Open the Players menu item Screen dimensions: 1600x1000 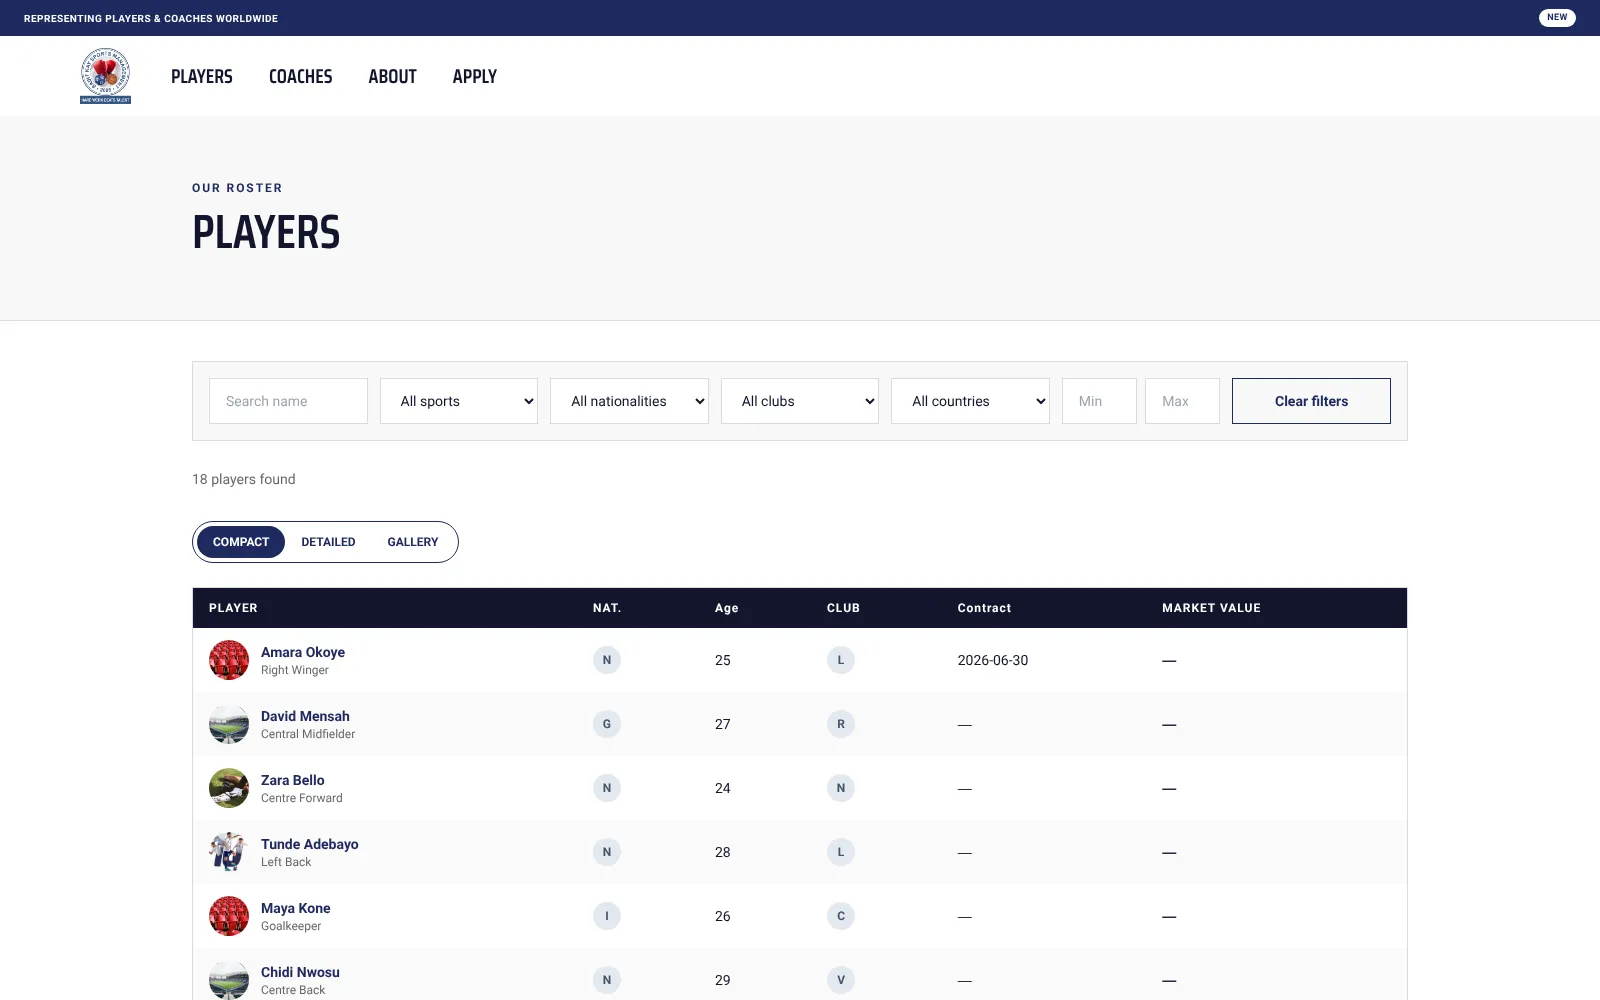(202, 76)
